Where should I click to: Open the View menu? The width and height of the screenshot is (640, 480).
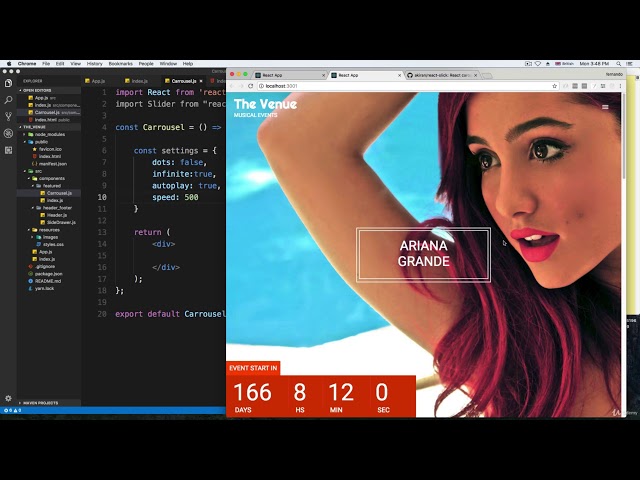point(76,64)
